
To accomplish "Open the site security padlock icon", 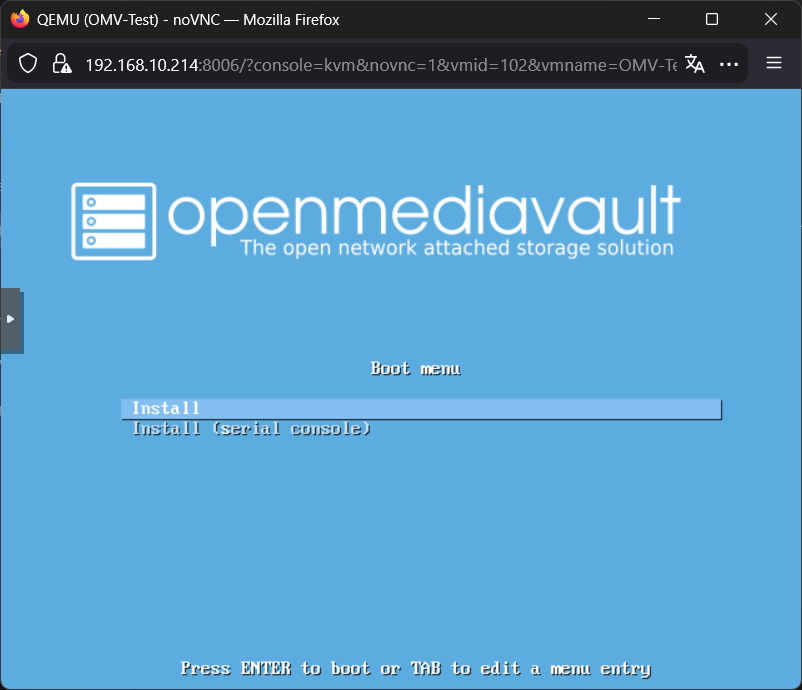I will (61, 64).
